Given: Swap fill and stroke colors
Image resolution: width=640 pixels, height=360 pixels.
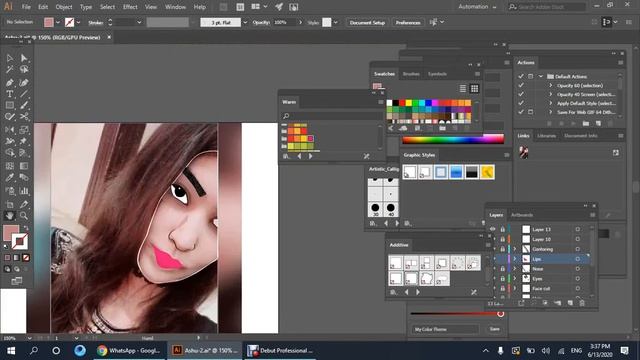Looking at the screenshot, I should click(26, 227).
